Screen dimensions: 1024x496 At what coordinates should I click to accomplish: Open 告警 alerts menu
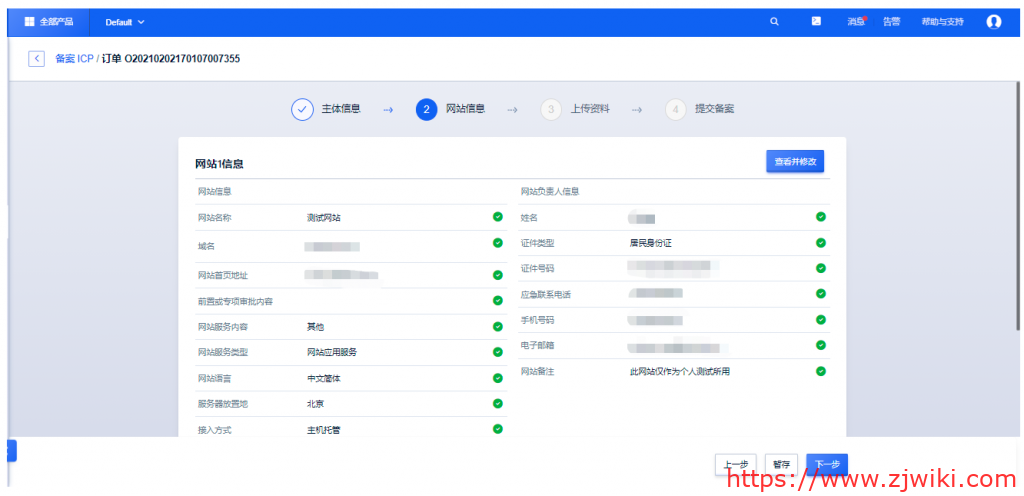click(x=891, y=22)
